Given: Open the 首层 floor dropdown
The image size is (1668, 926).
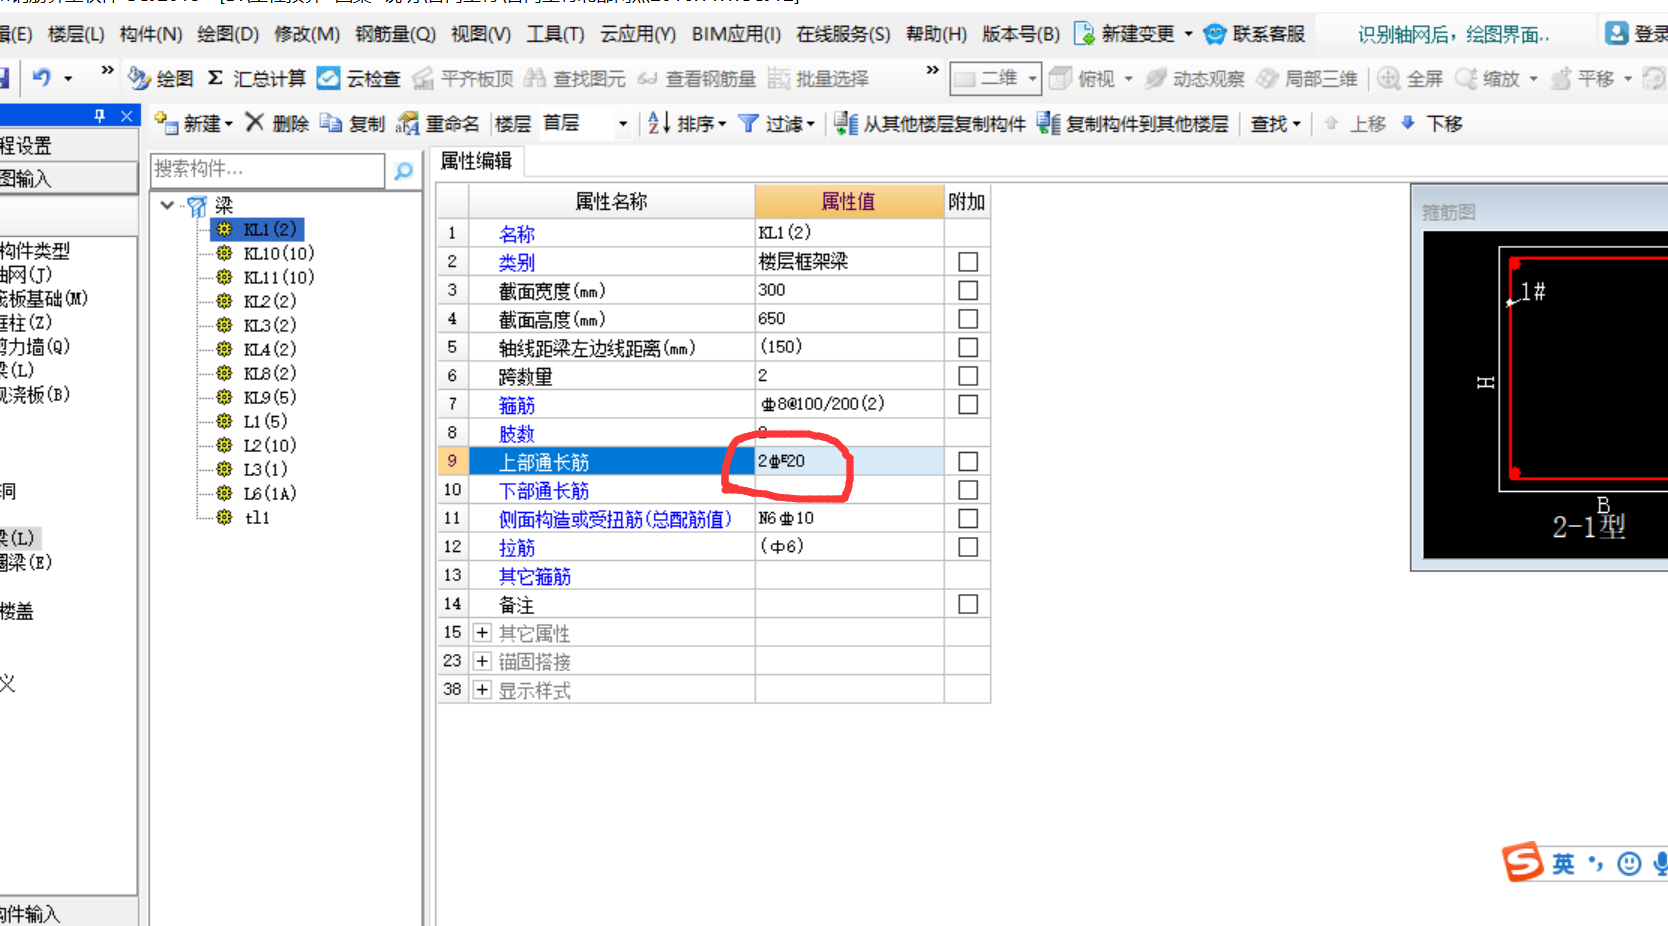Looking at the screenshot, I should pyautogui.click(x=623, y=124).
